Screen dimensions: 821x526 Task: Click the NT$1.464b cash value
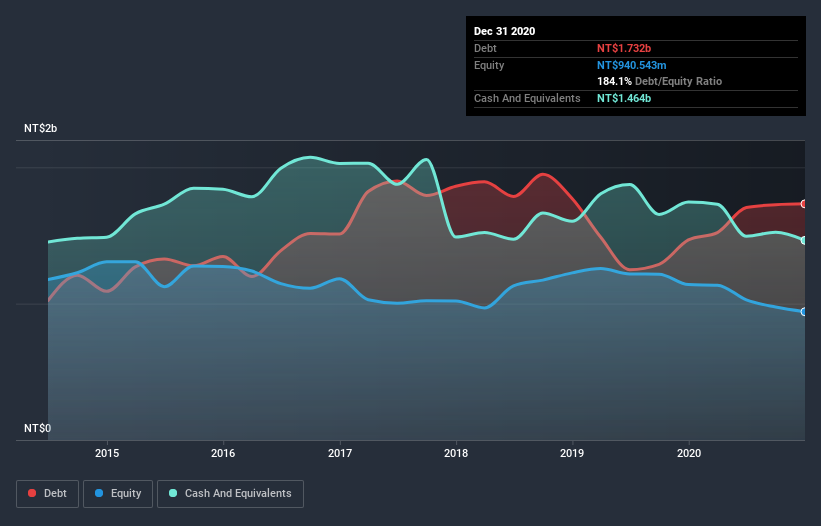624,98
